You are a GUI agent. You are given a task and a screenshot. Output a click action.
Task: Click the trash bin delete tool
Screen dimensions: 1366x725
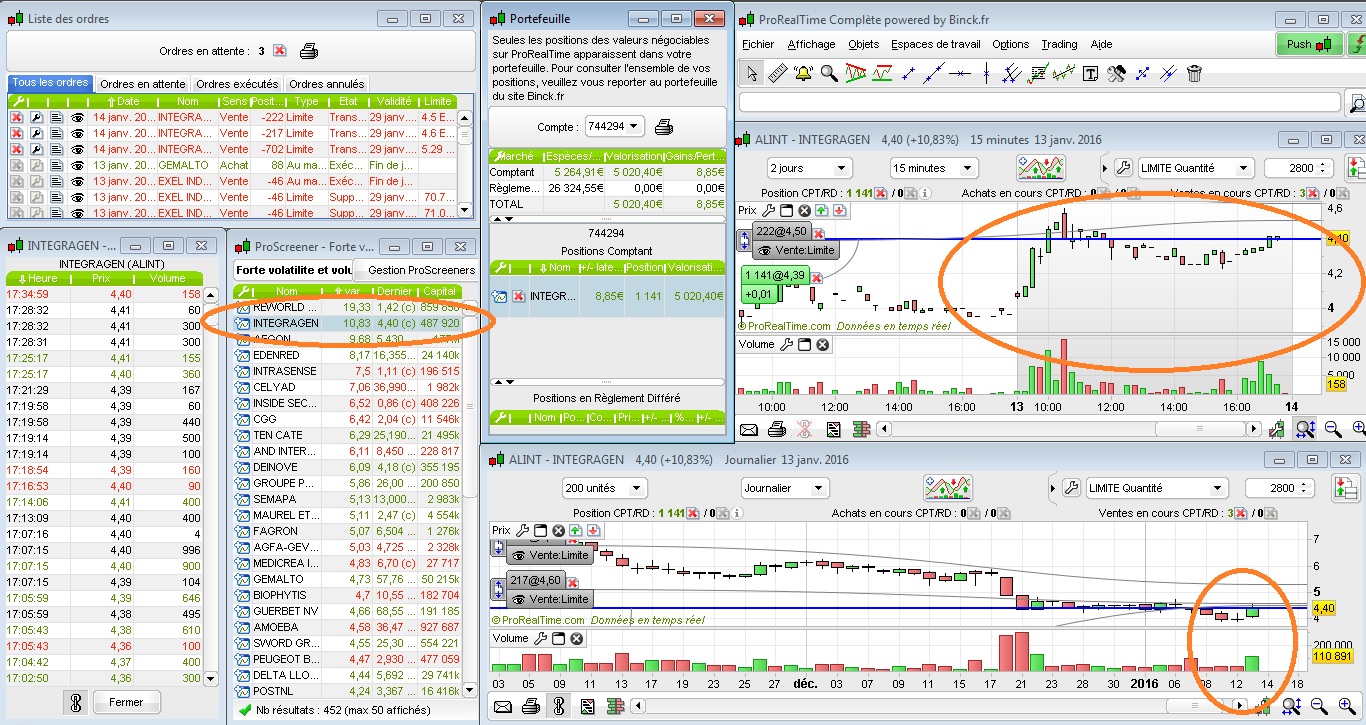pos(1193,73)
